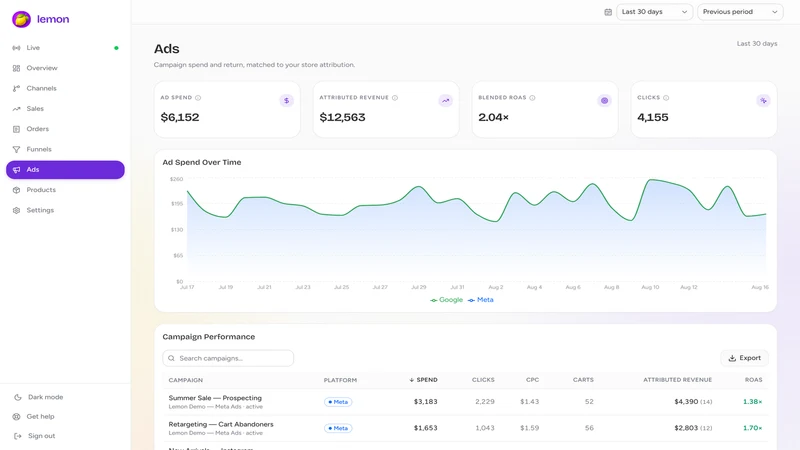Click the trend icon on Attributed Revenue card
Viewport: 800px width, 450px height.
(445, 101)
